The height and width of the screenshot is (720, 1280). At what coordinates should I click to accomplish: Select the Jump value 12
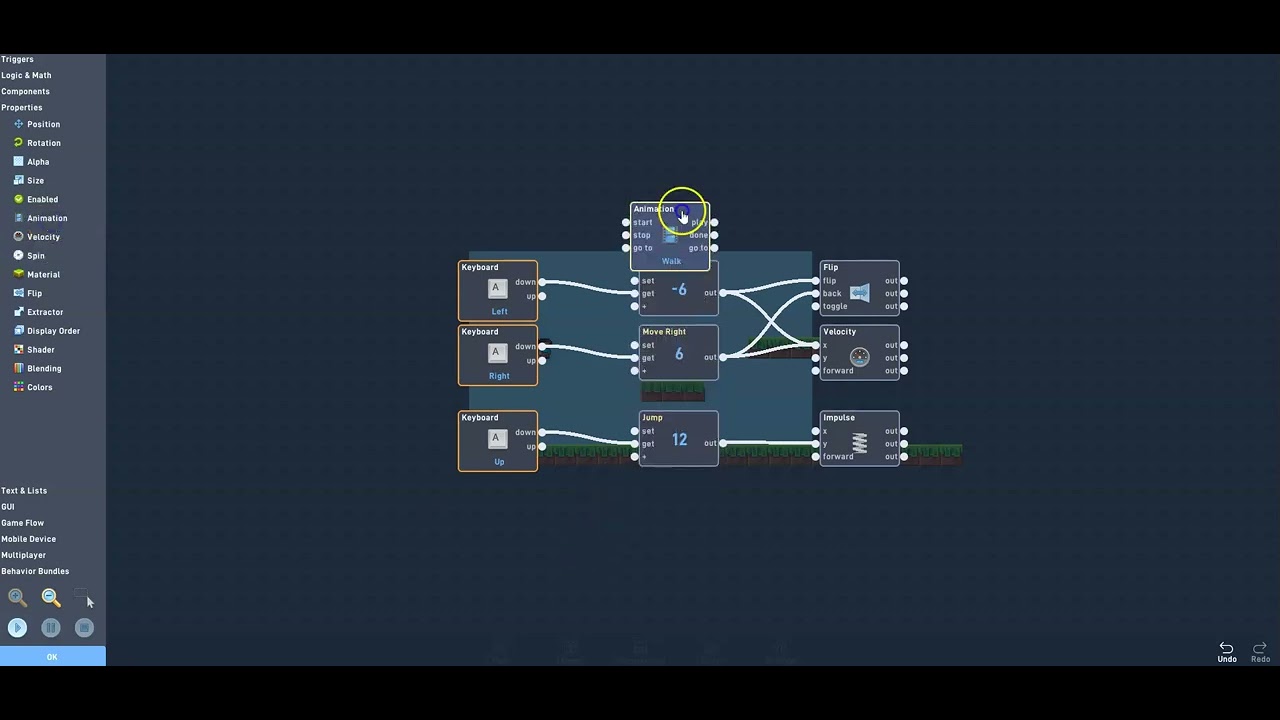(680, 440)
